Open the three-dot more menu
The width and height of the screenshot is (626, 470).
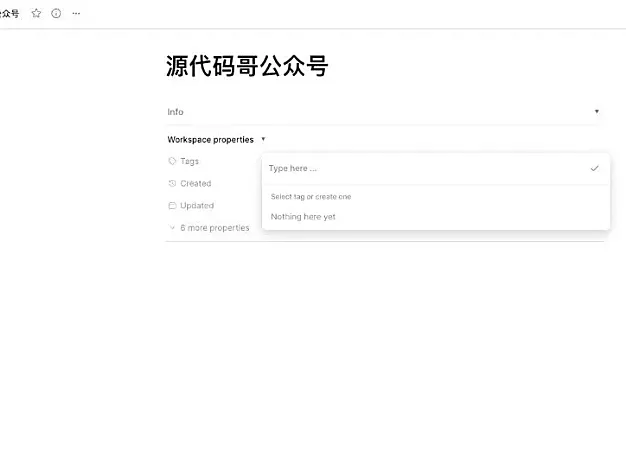pyautogui.click(x=76, y=14)
